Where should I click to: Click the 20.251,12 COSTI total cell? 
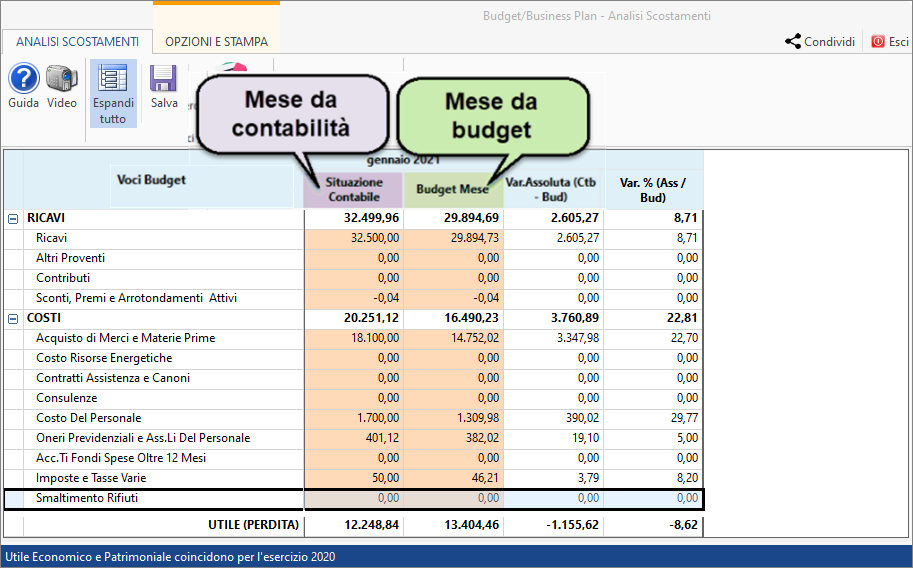coord(353,318)
